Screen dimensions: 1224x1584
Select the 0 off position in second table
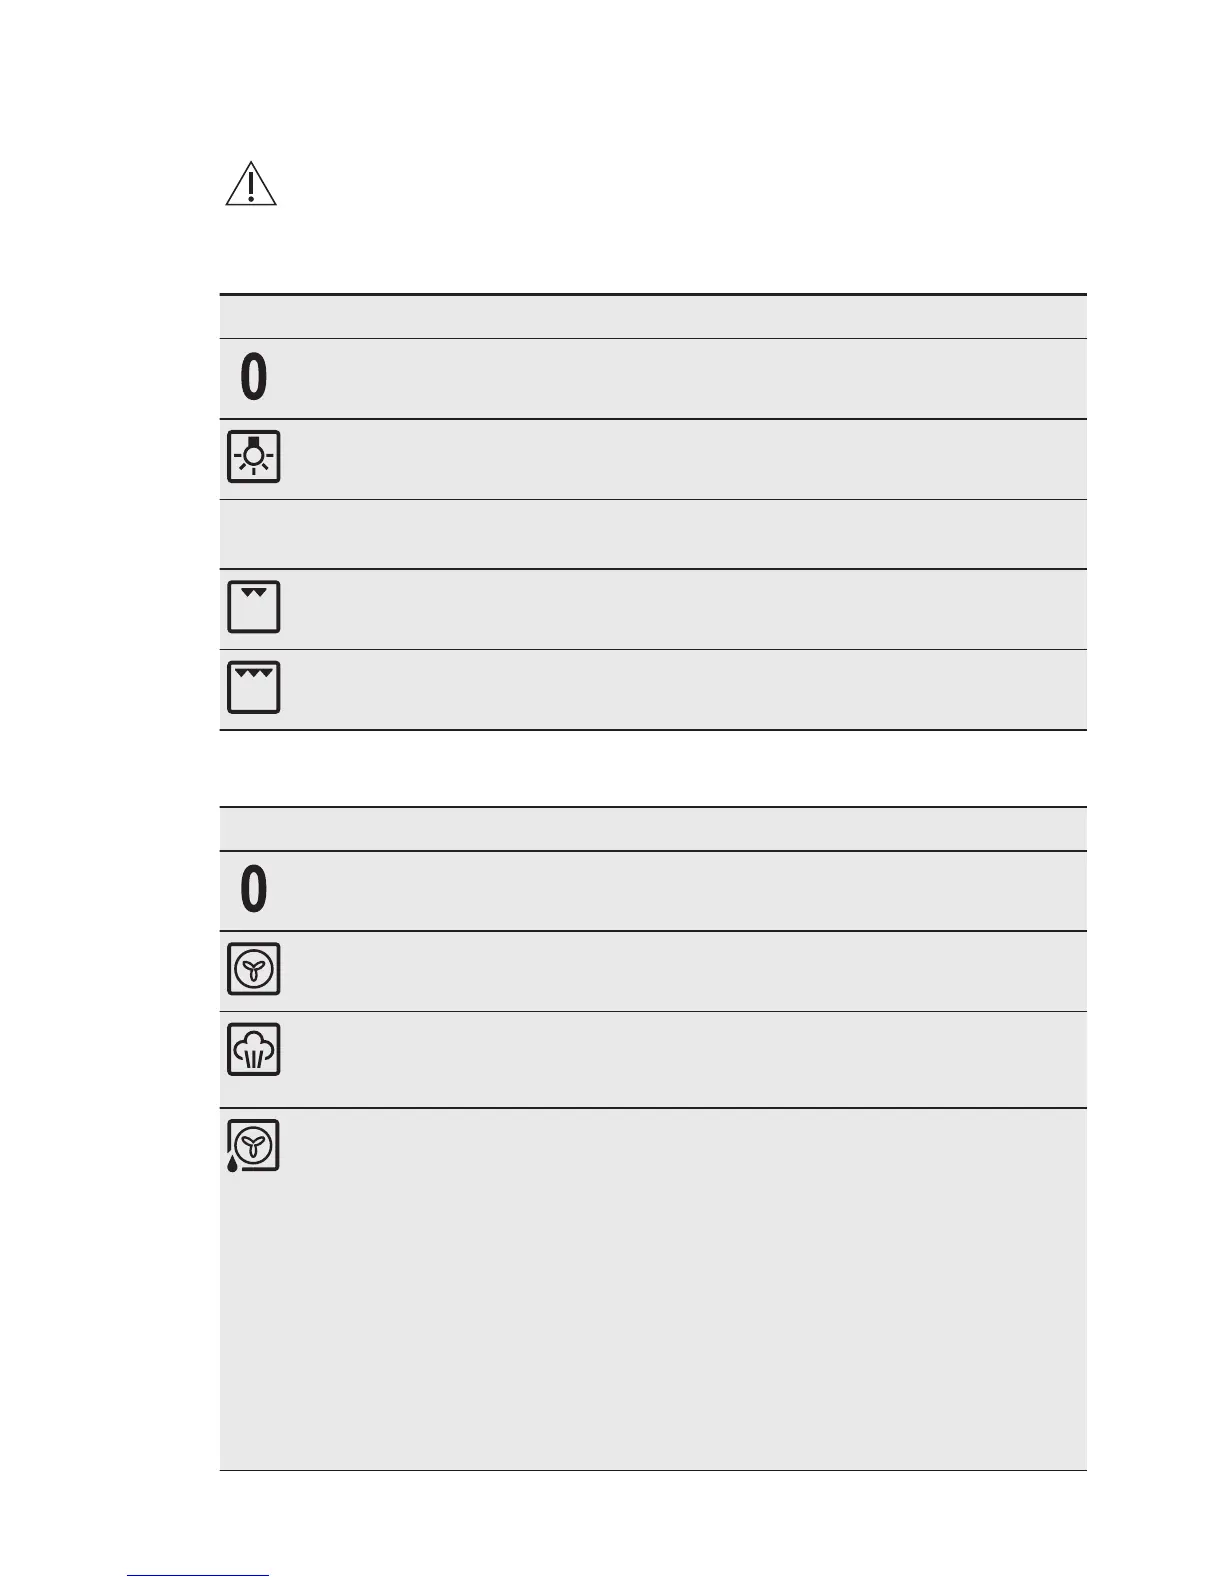click(254, 890)
